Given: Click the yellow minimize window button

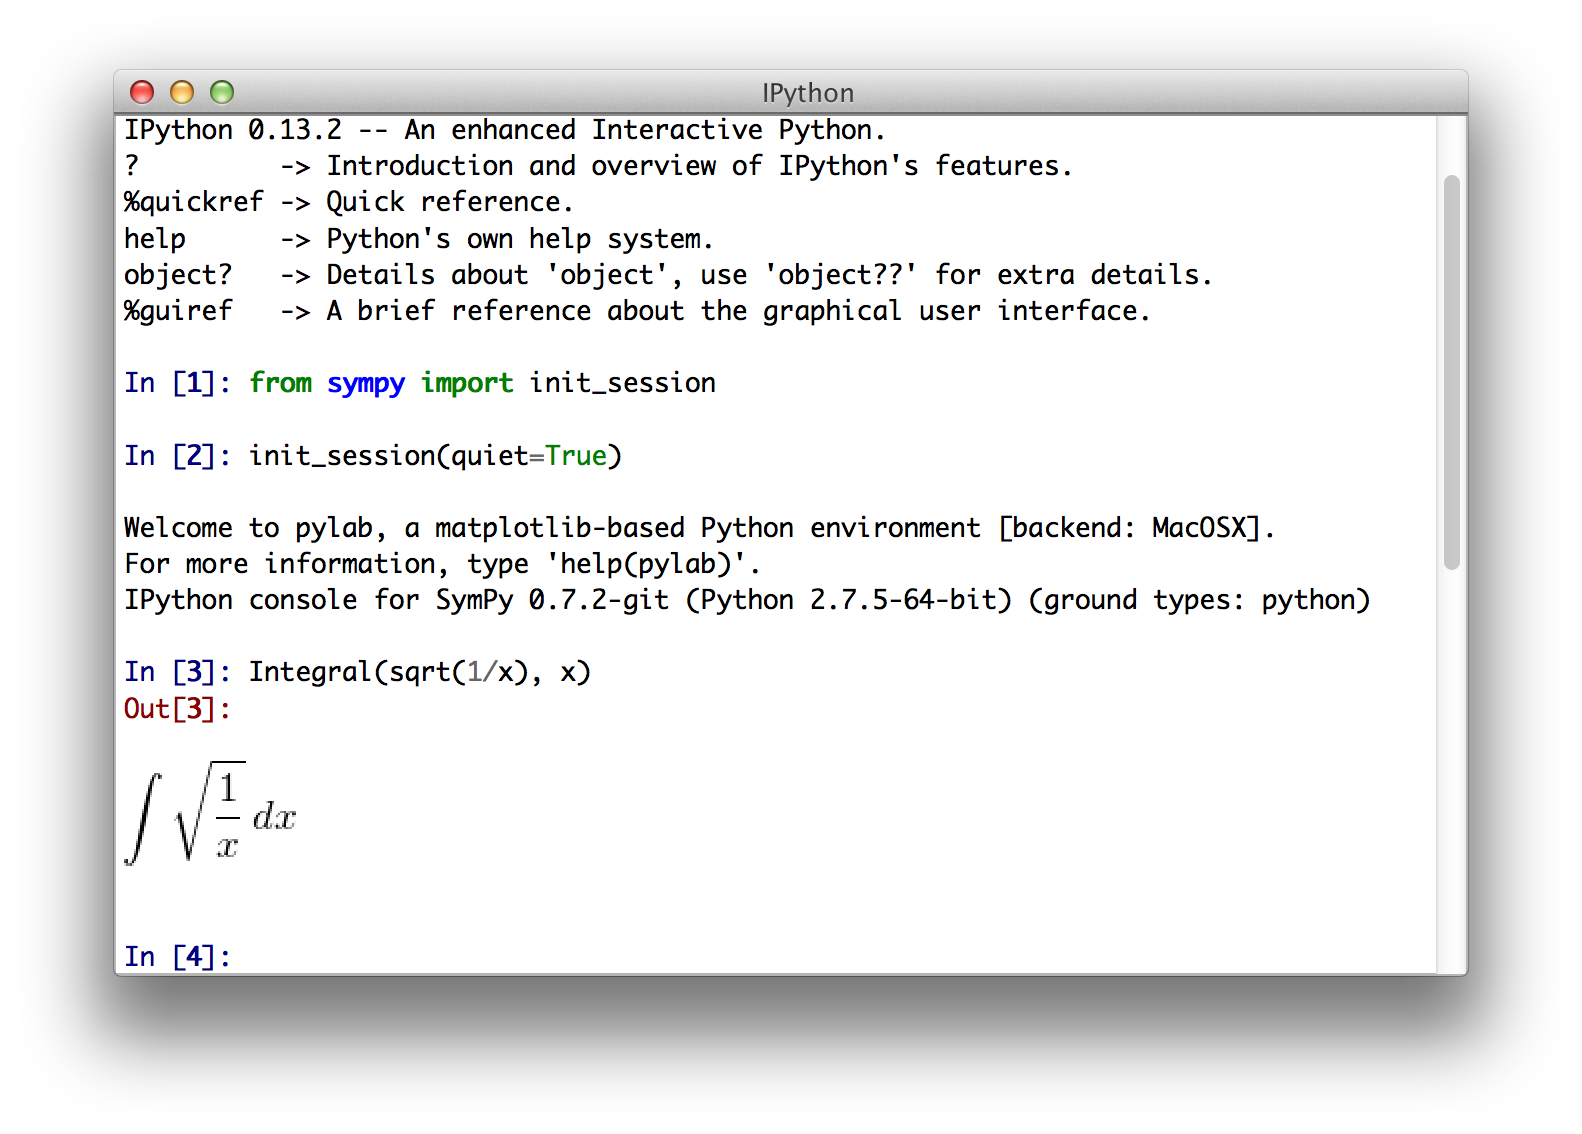Looking at the screenshot, I should click(x=183, y=92).
